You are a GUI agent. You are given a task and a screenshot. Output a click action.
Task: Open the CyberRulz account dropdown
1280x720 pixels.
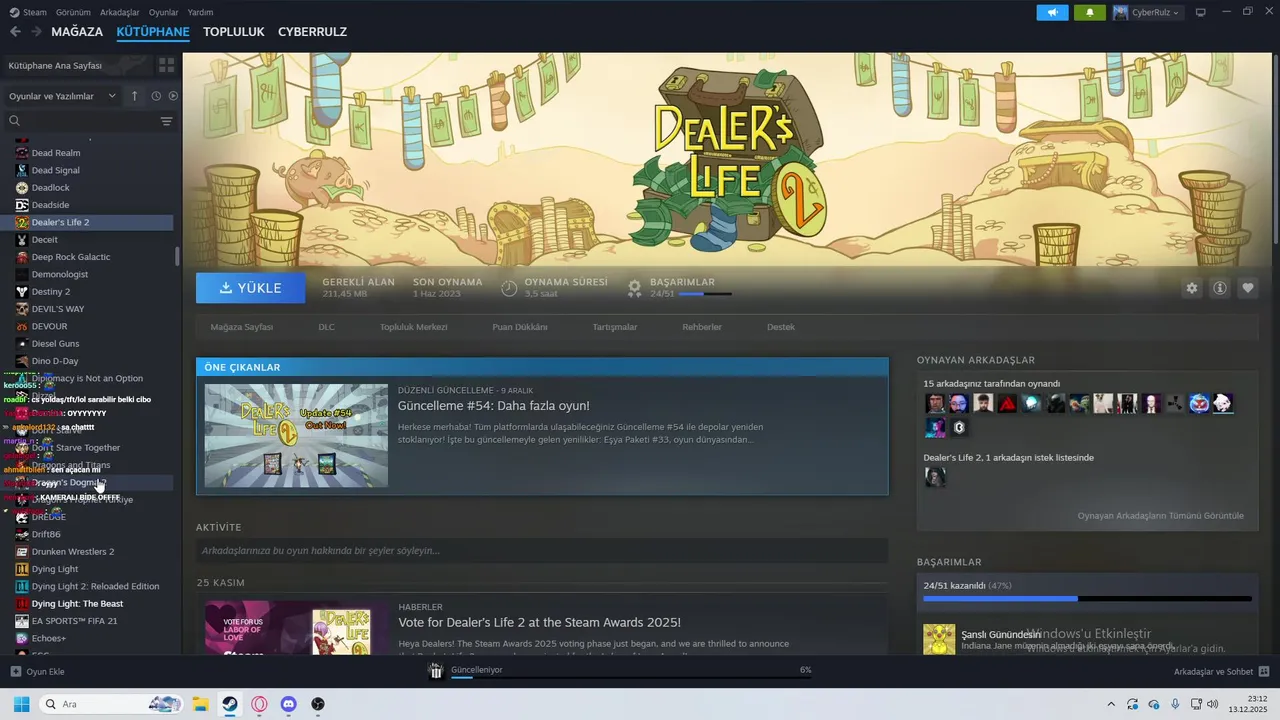(1149, 12)
